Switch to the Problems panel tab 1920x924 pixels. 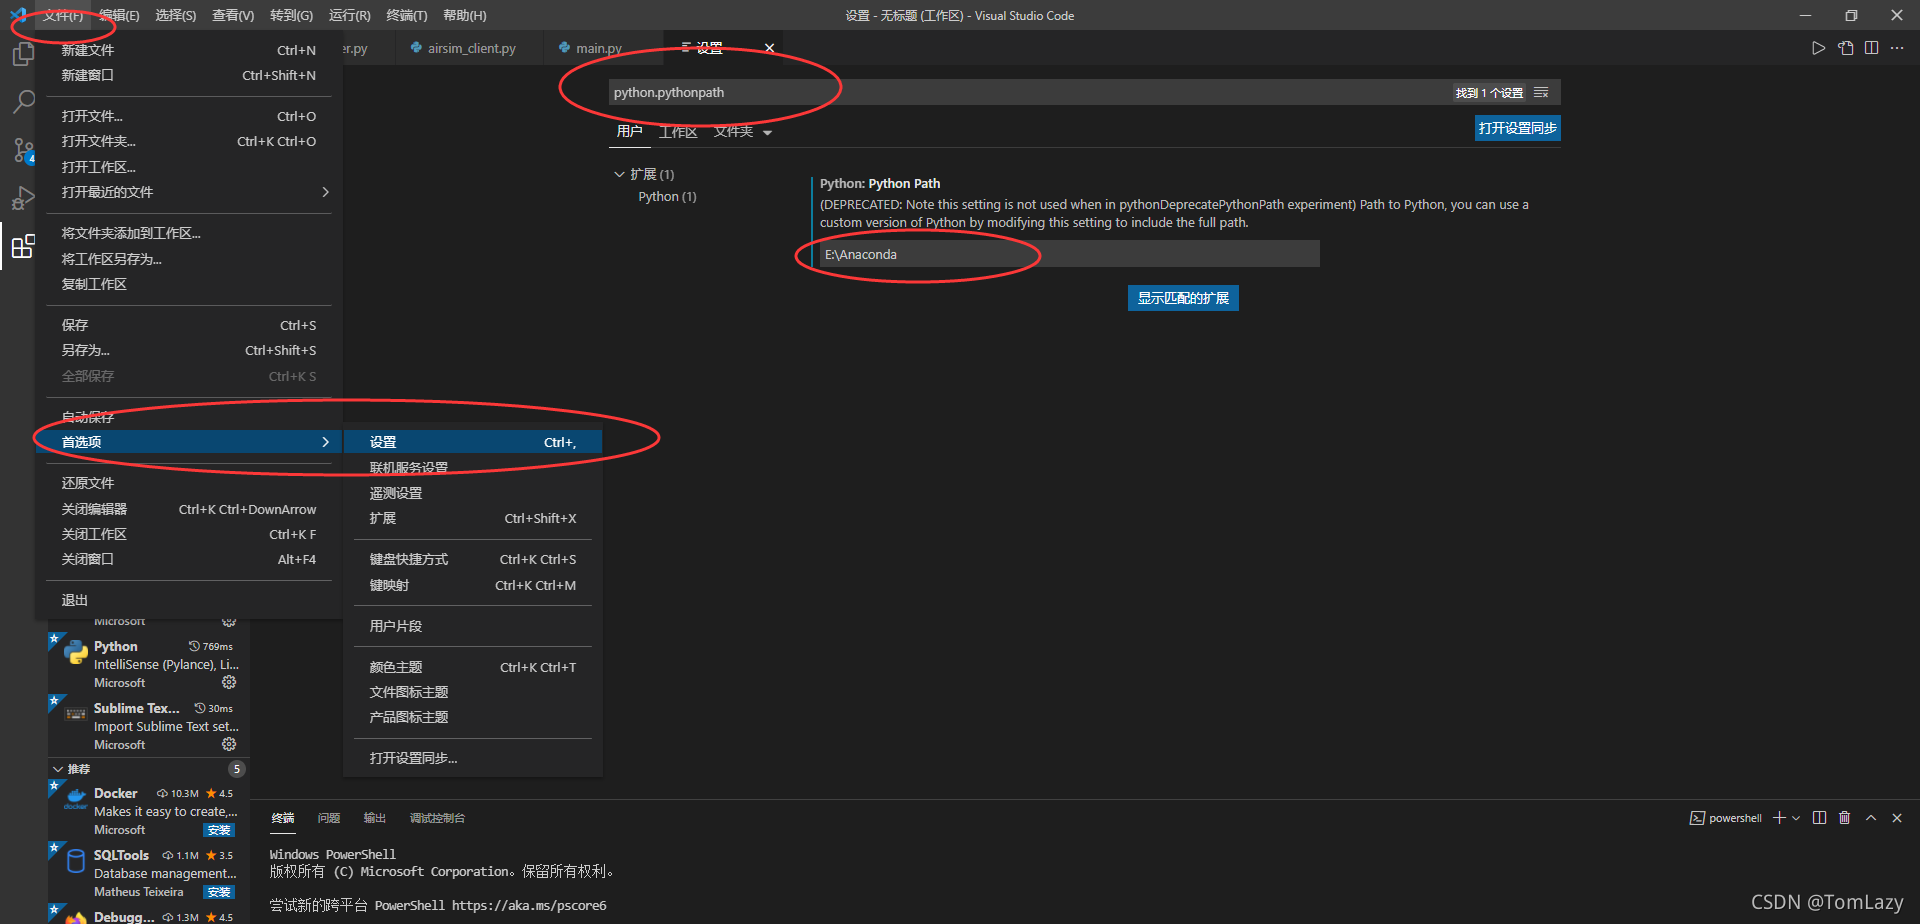[x=329, y=818]
